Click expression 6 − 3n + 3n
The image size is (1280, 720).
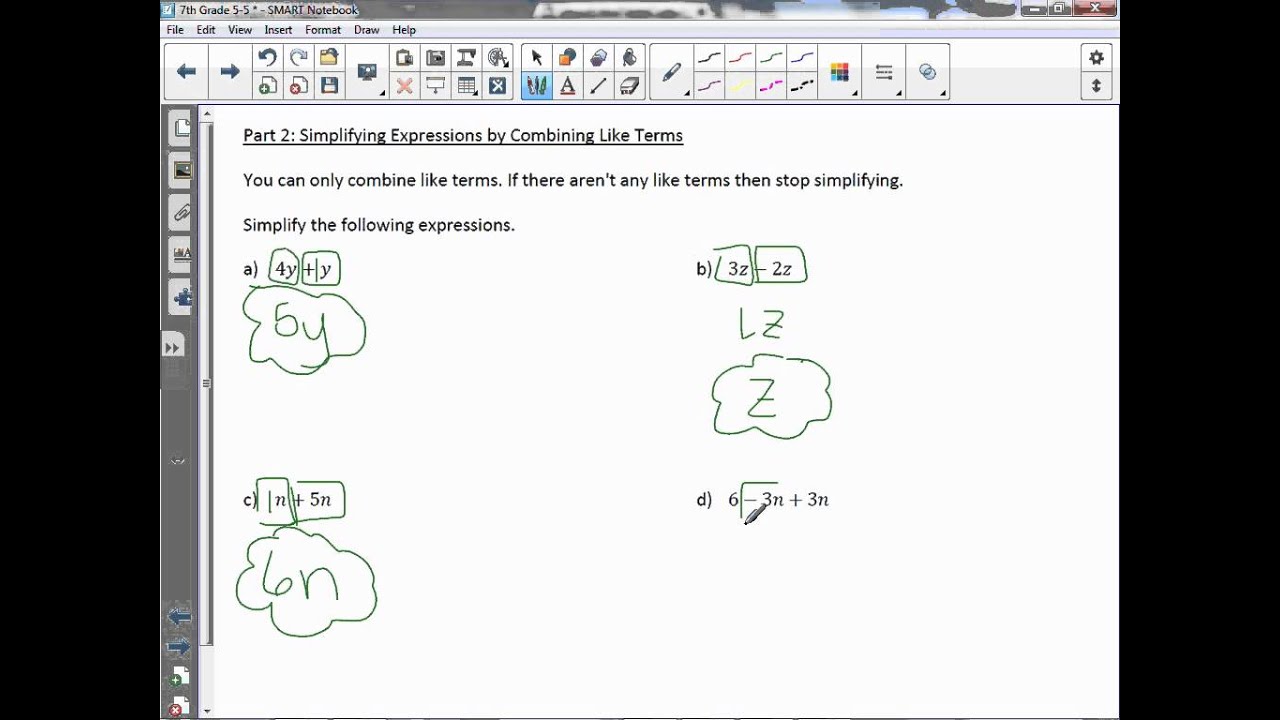point(779,500)
